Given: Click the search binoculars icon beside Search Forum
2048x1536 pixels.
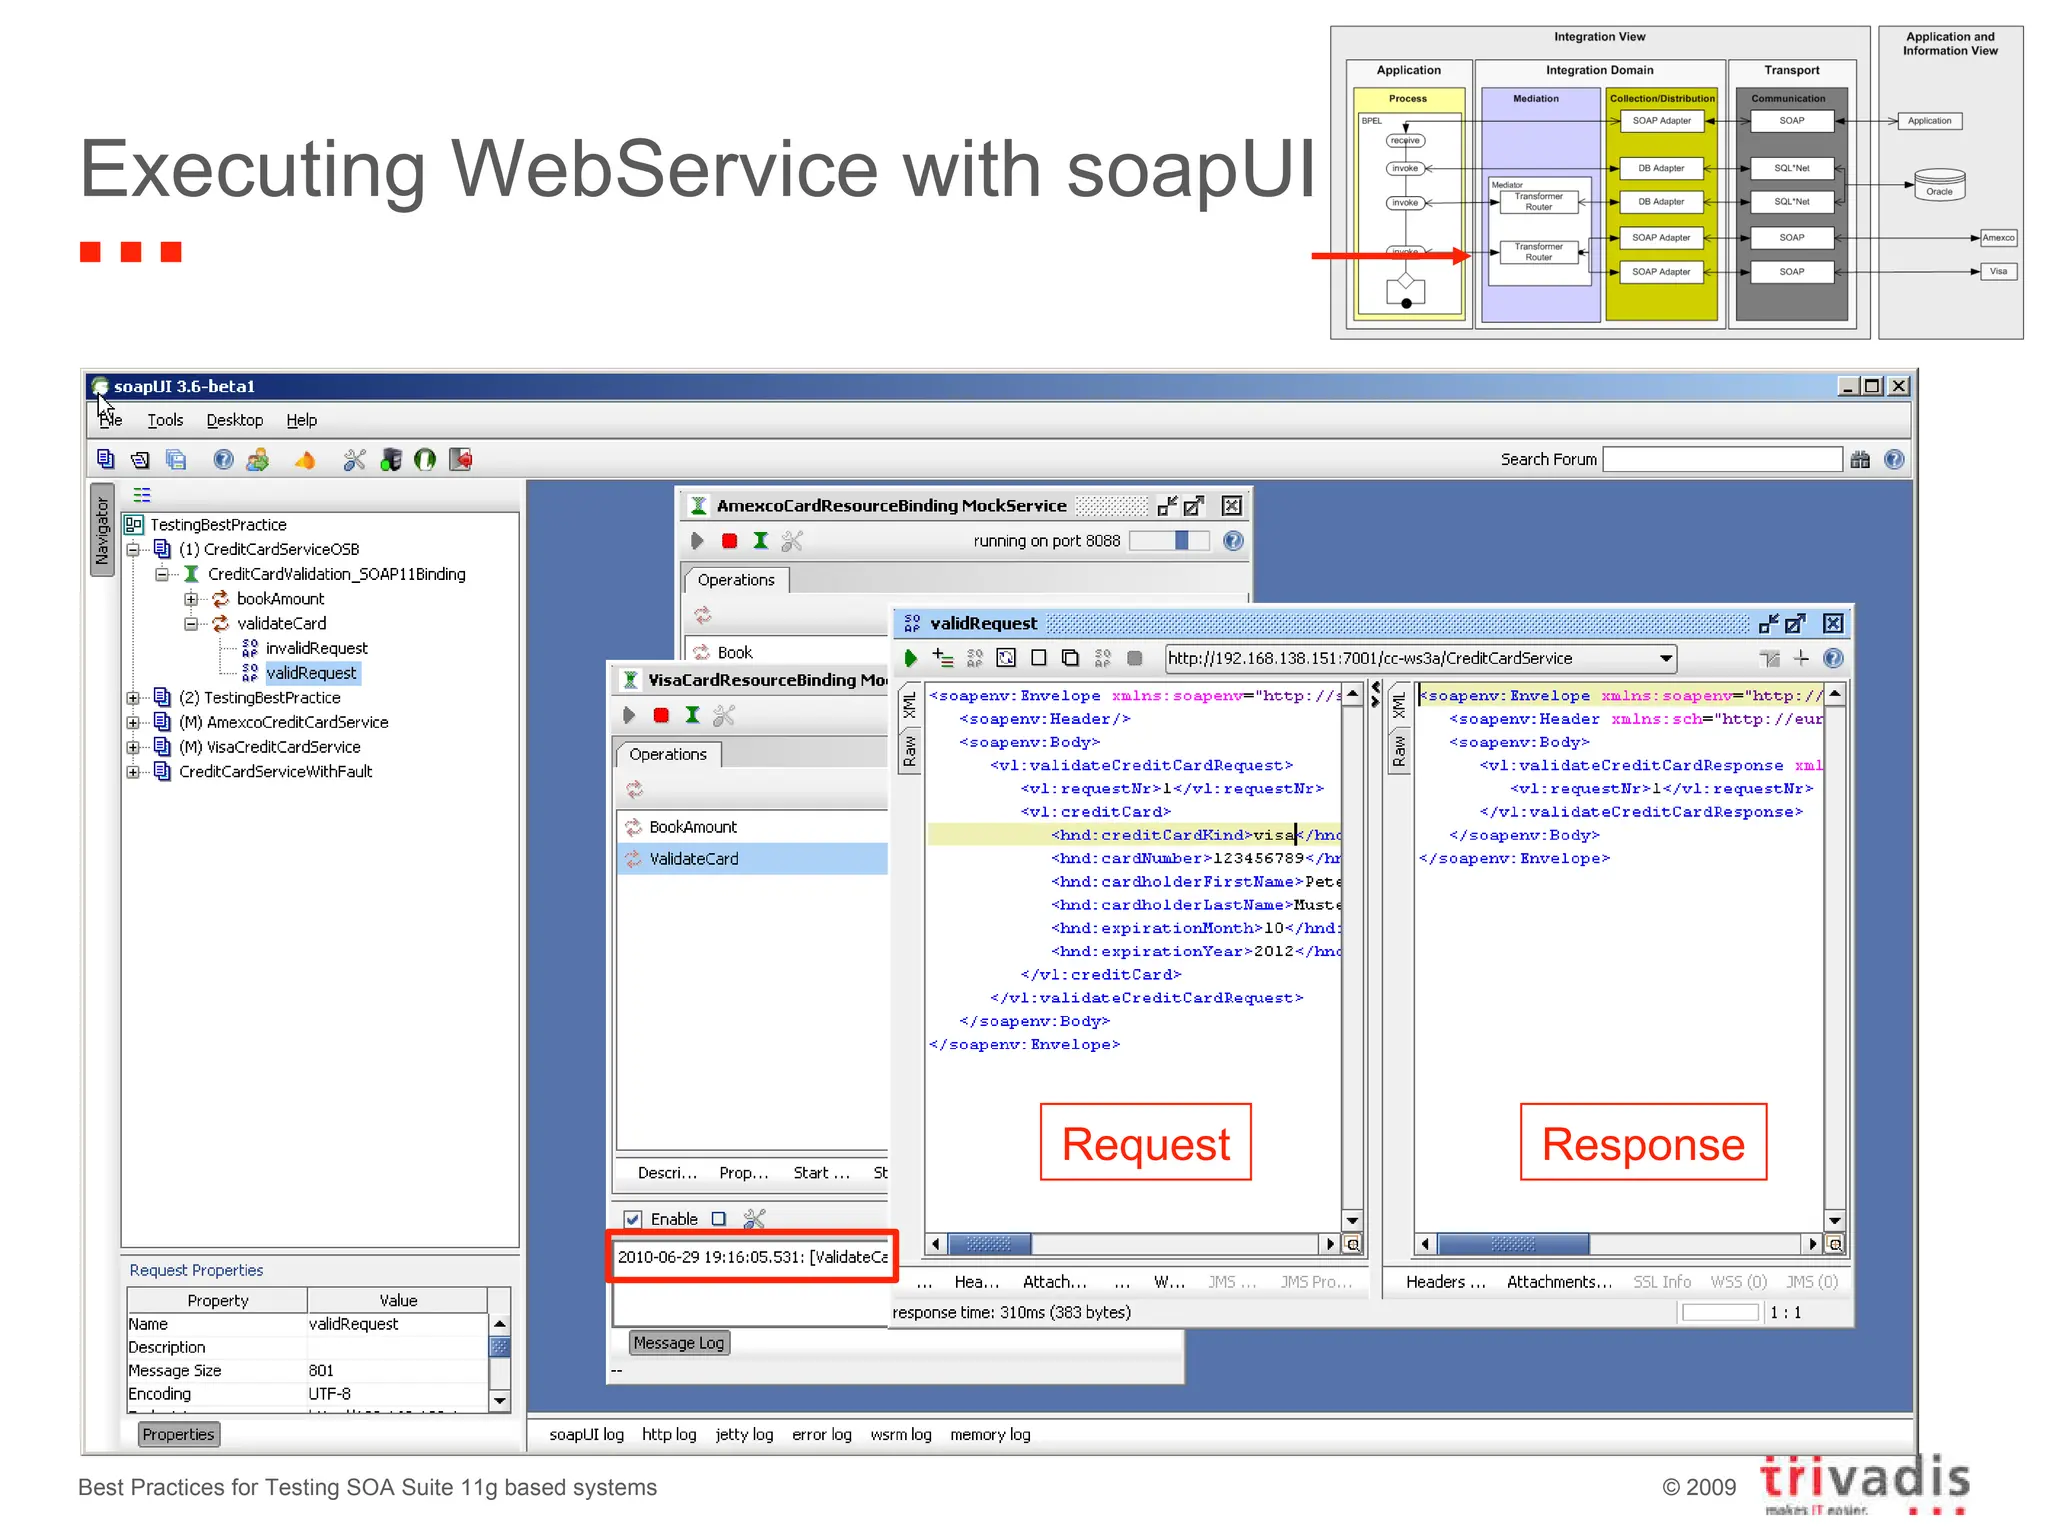Looking at the screenshot, I should click(x=1860, y=459).
